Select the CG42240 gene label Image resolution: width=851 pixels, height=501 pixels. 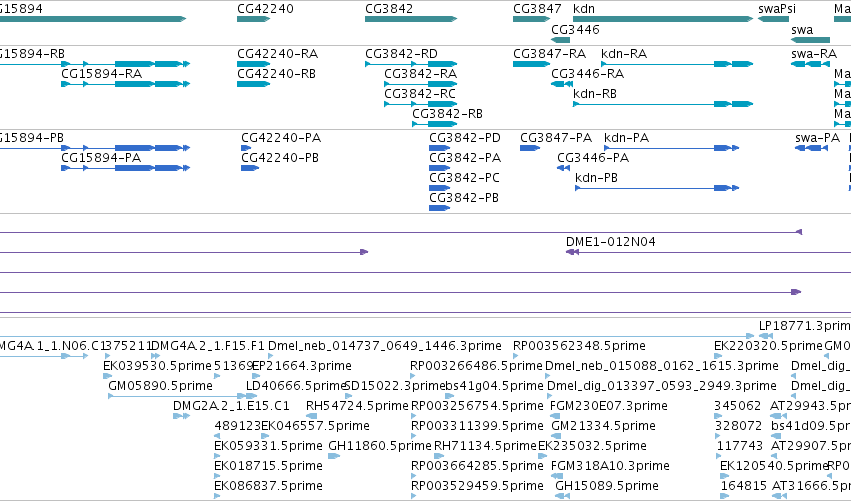tap(265, 9)
